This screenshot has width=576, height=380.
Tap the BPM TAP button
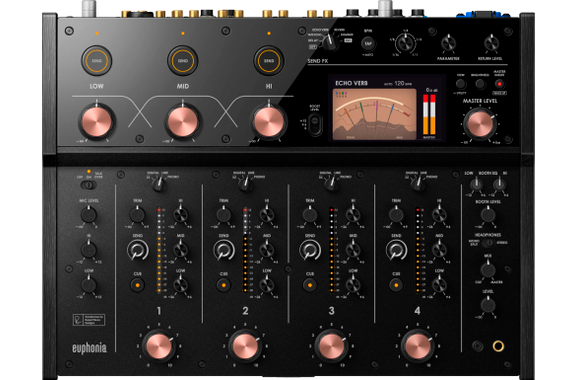(x=368, y=43)
